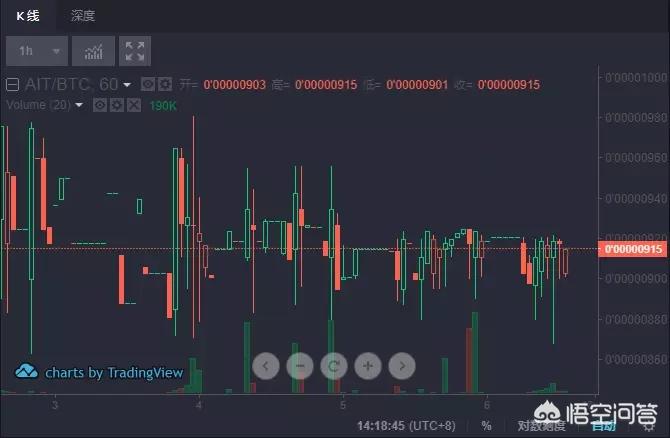Switch to the 深度 tab

(x=83, y=16)
